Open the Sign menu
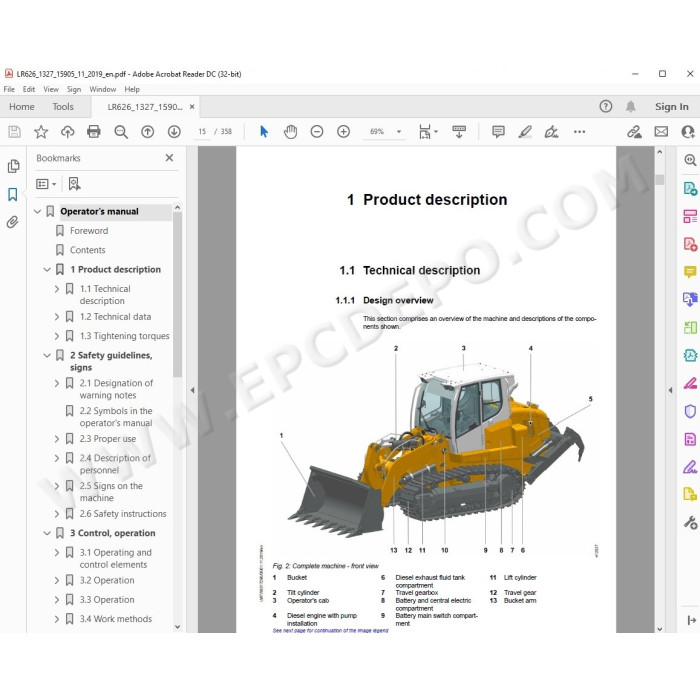Screen dimensions: 700x700 74,89
